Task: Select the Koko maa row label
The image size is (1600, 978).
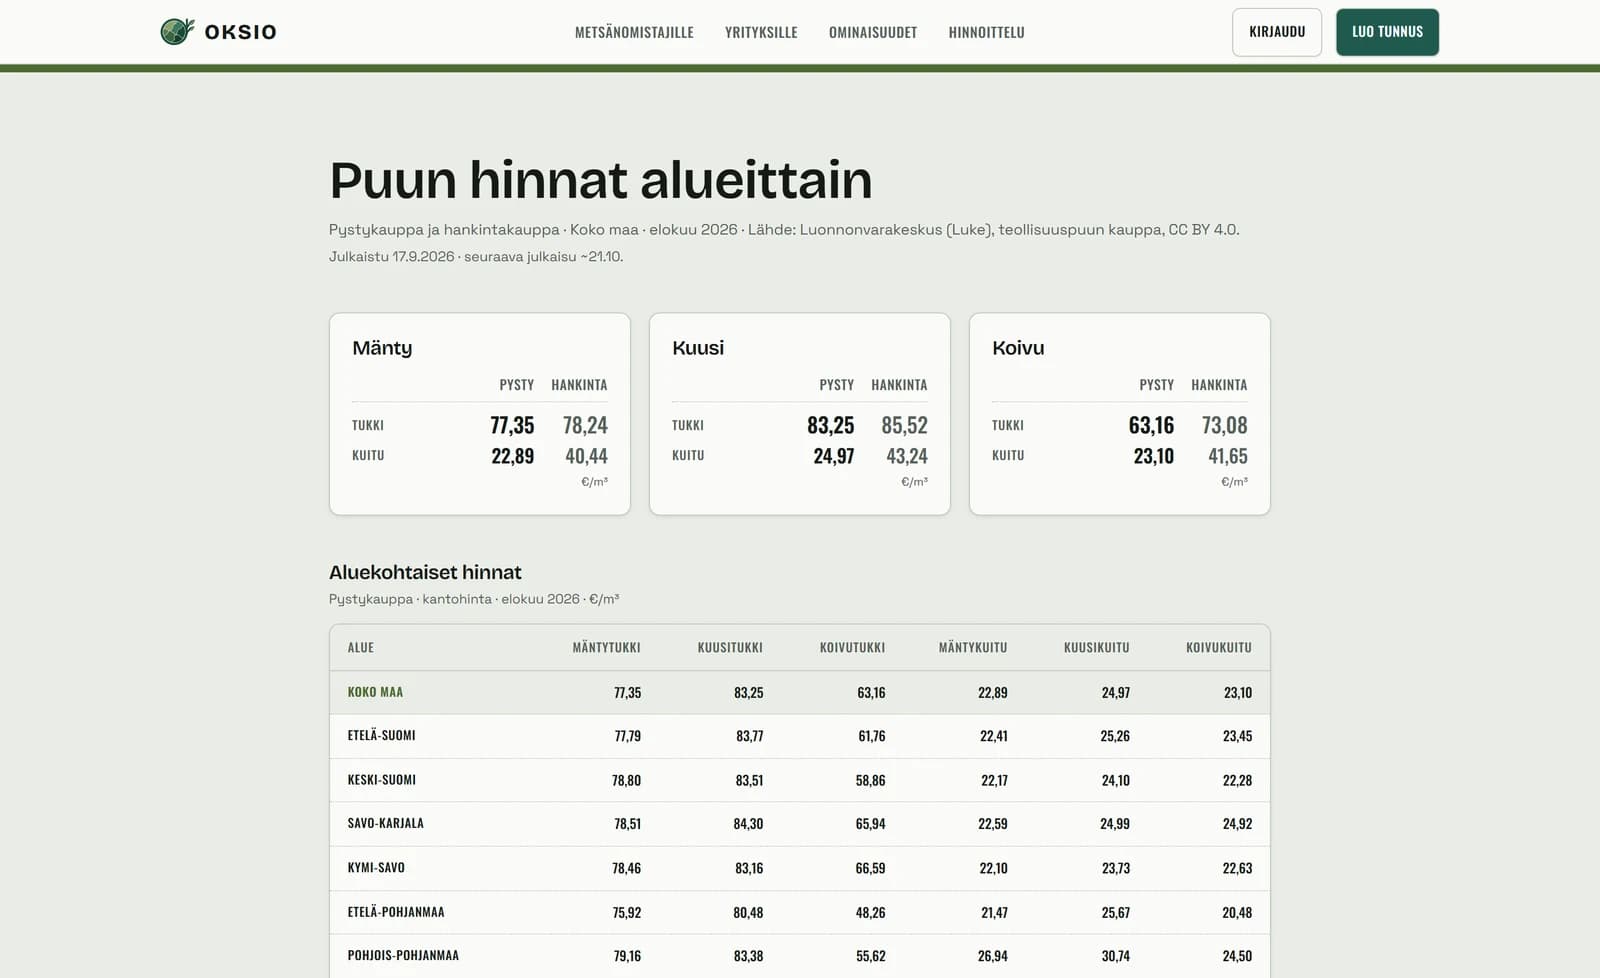Action: click(375, 692)
